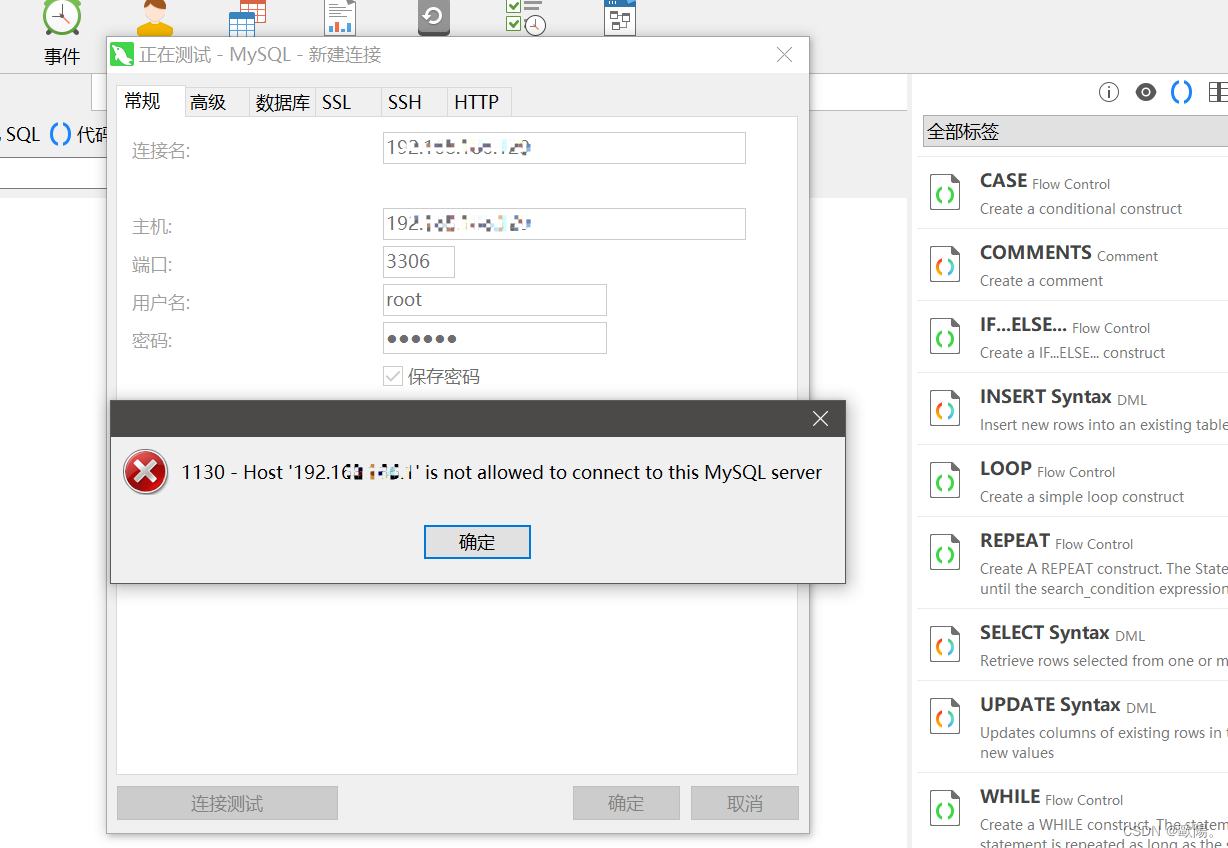Open the Model diagram toolbar icon
The height and width of the screenshot is (848, 1228).
point(620,18)
